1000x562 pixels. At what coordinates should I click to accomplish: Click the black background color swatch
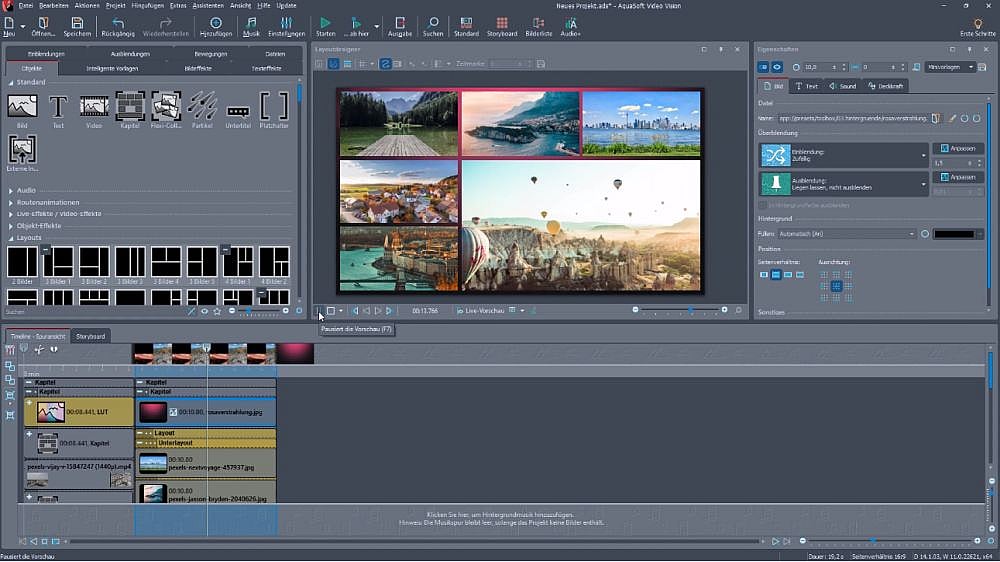(x=952, y=234)
